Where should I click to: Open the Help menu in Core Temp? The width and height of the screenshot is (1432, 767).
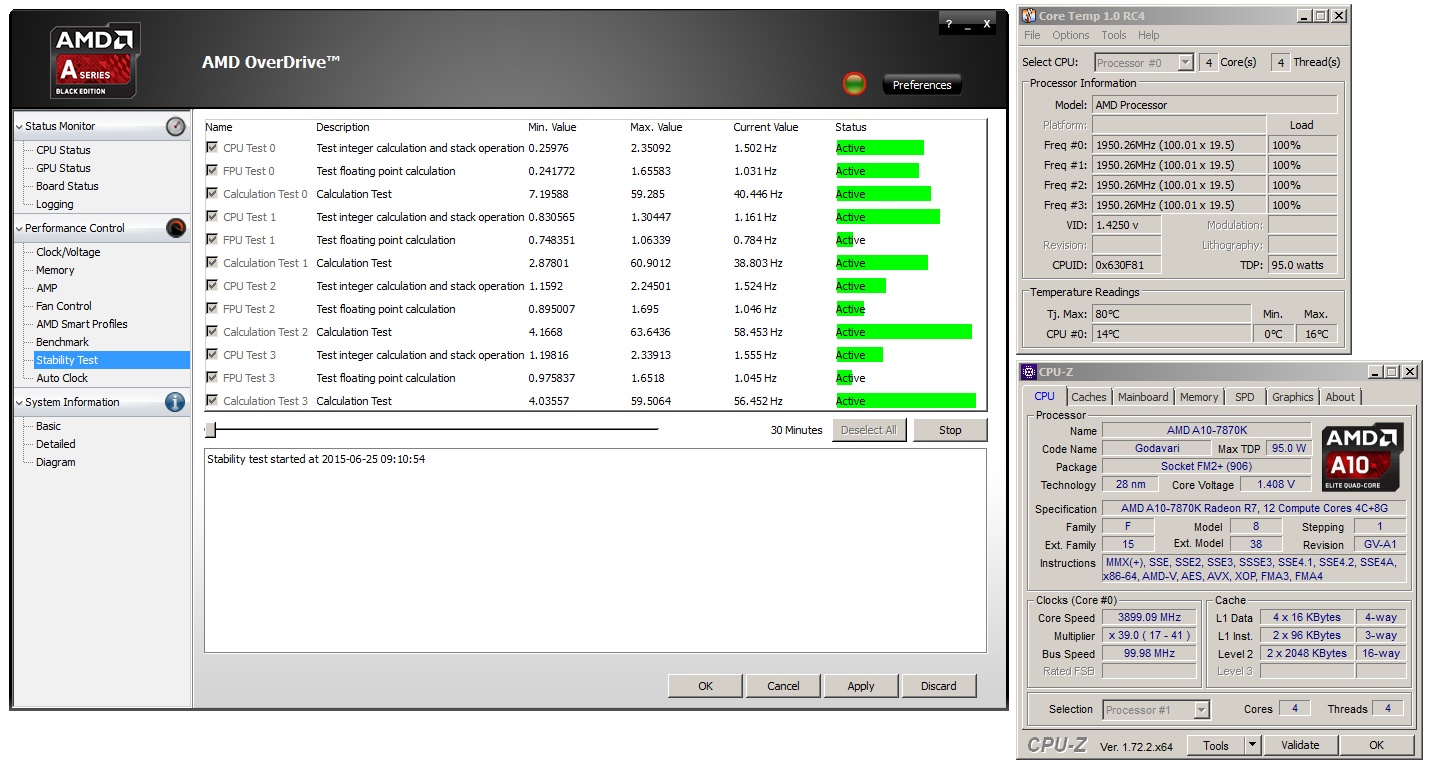click(1149, 35)
